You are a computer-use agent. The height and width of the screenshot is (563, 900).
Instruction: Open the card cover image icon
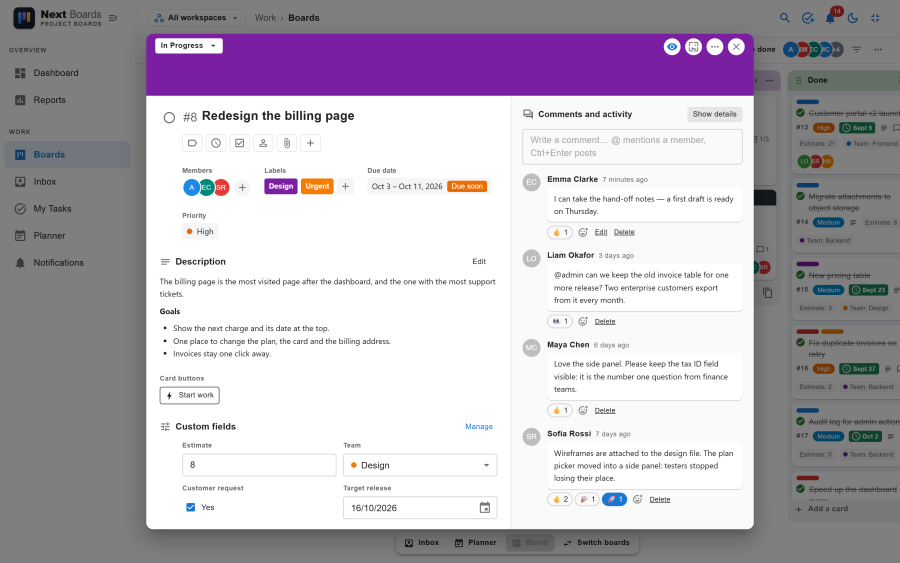pos(693,47)
